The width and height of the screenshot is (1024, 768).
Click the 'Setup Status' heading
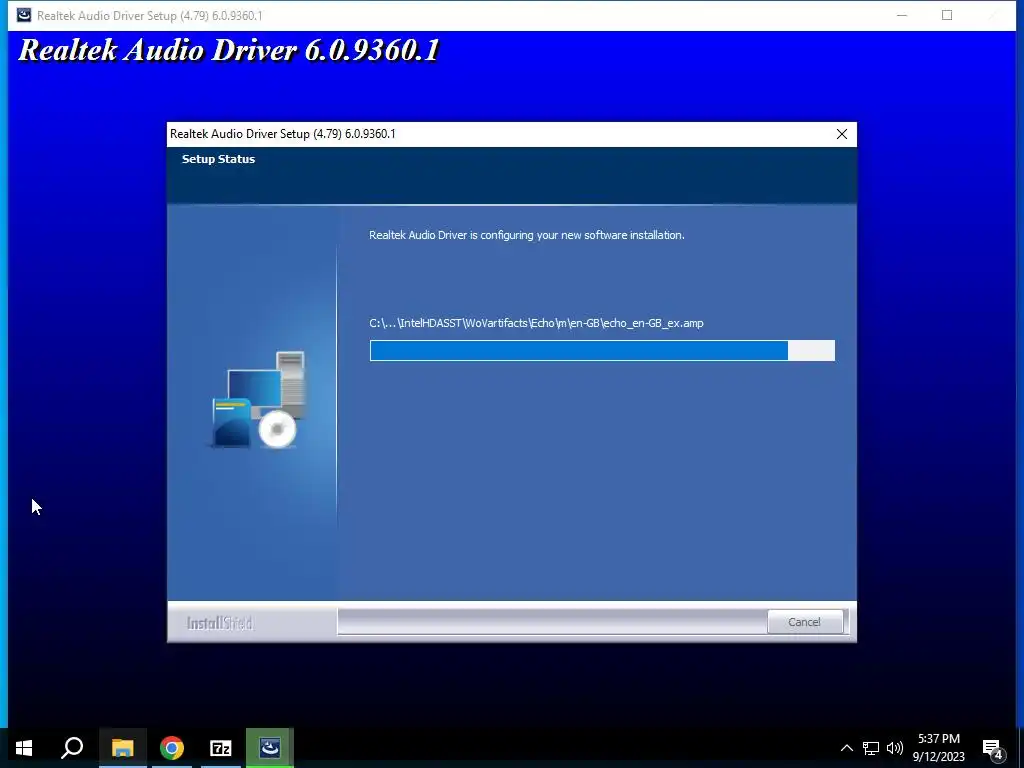click(x=218, y=159)
